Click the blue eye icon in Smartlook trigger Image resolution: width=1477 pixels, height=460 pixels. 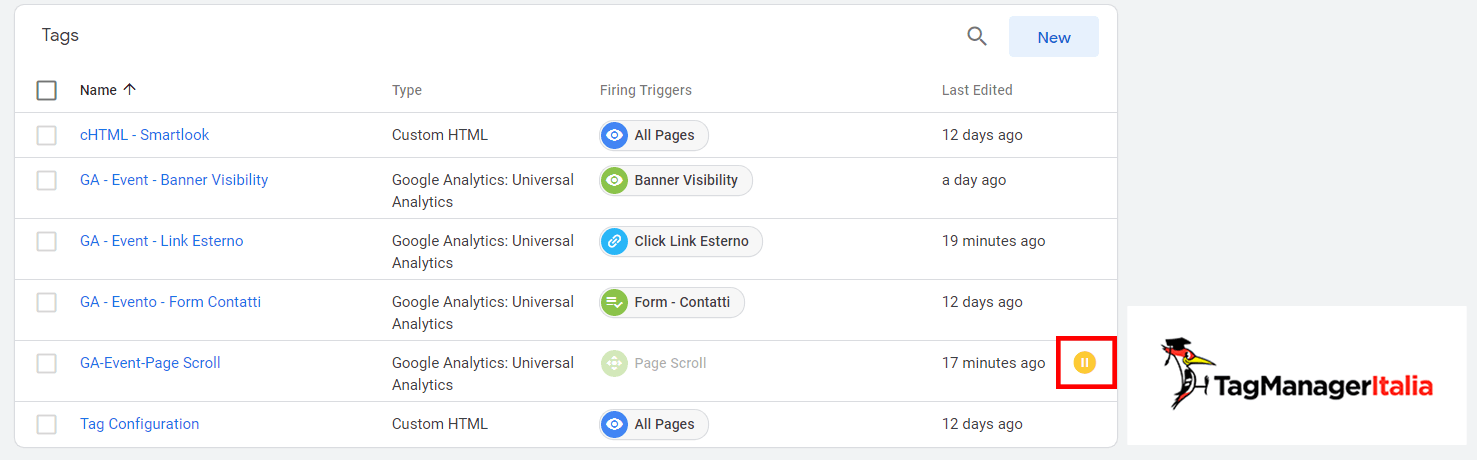[615, 135]
